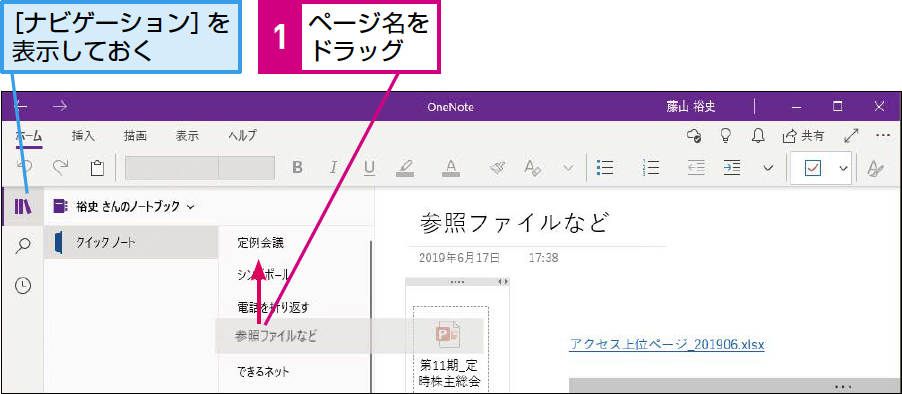This screenshot has width=902, height=394.
Task: Select the クイック ノート section
Action: tap(131, 242)
